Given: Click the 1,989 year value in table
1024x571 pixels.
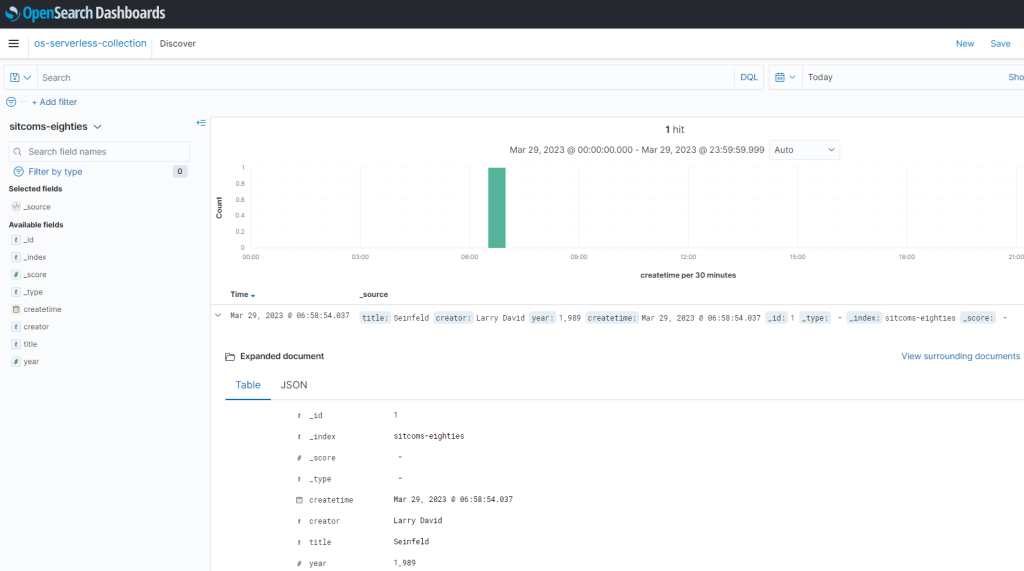Looking at the screenshot, I should 404,563.
